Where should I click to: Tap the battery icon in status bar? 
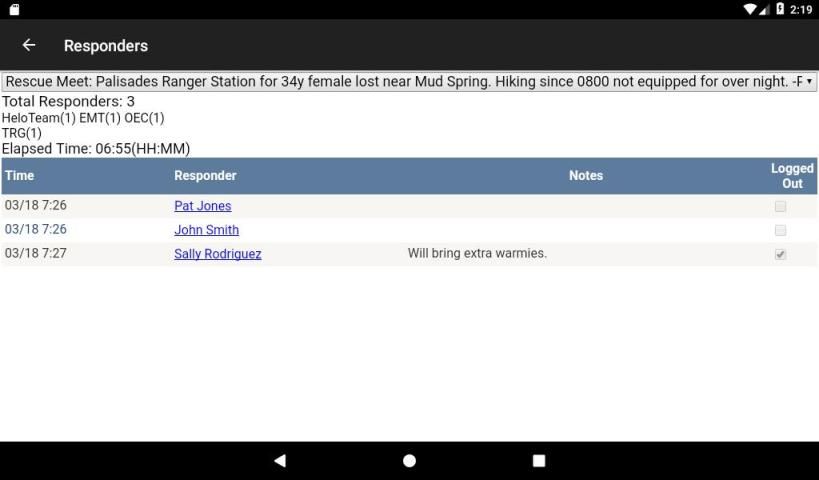pyautogui.click(x=780, y=9)
